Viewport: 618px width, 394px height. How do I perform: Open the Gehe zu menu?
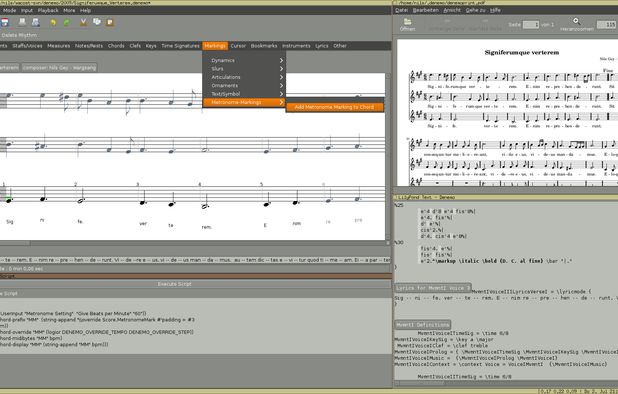[x=475, y=10]
